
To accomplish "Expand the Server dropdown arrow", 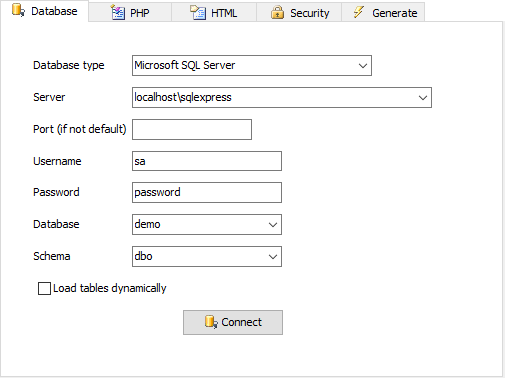I will (423, 98).
